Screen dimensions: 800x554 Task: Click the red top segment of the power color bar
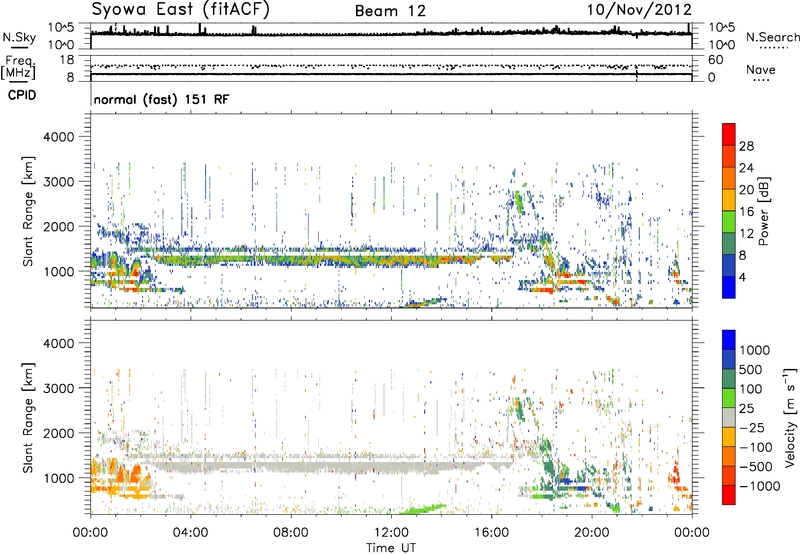[x=729, y=134]
